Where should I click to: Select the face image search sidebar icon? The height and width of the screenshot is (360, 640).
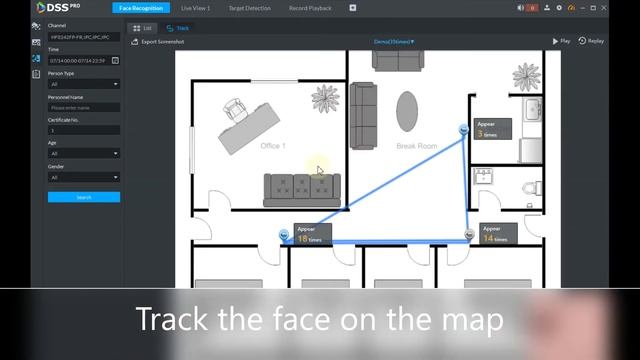[x=36, y=42]
